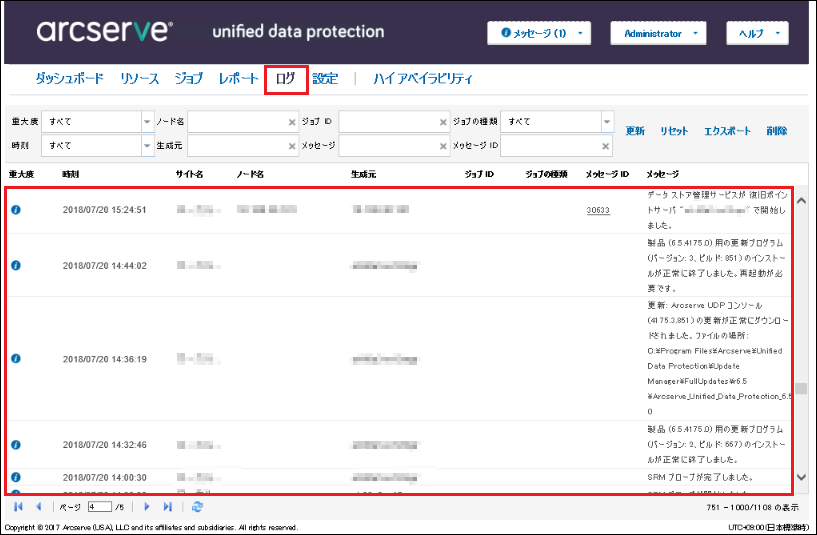Clear the 生成元 filter with X
817x535 pixels.
click(292, 146)
